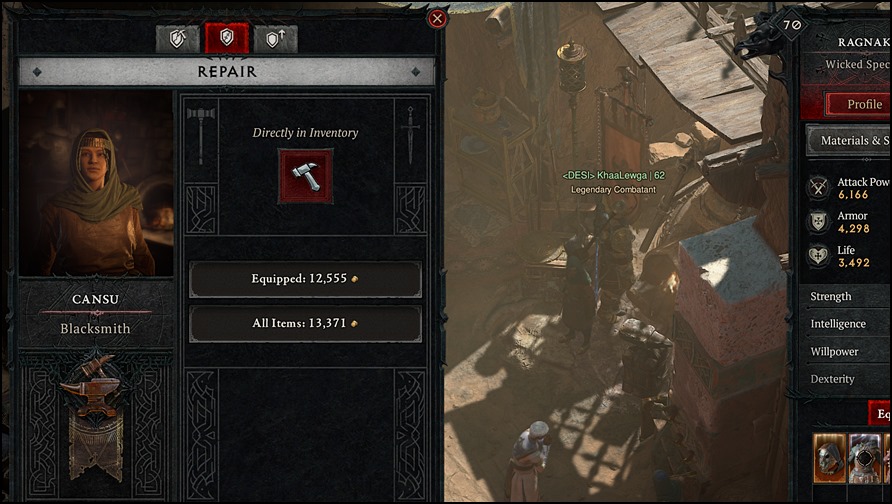Click the equipped helmet item slot
Image resolution: width=892 pixels, height=504 pixels.
pyautogui.click(x=829, y=458)
